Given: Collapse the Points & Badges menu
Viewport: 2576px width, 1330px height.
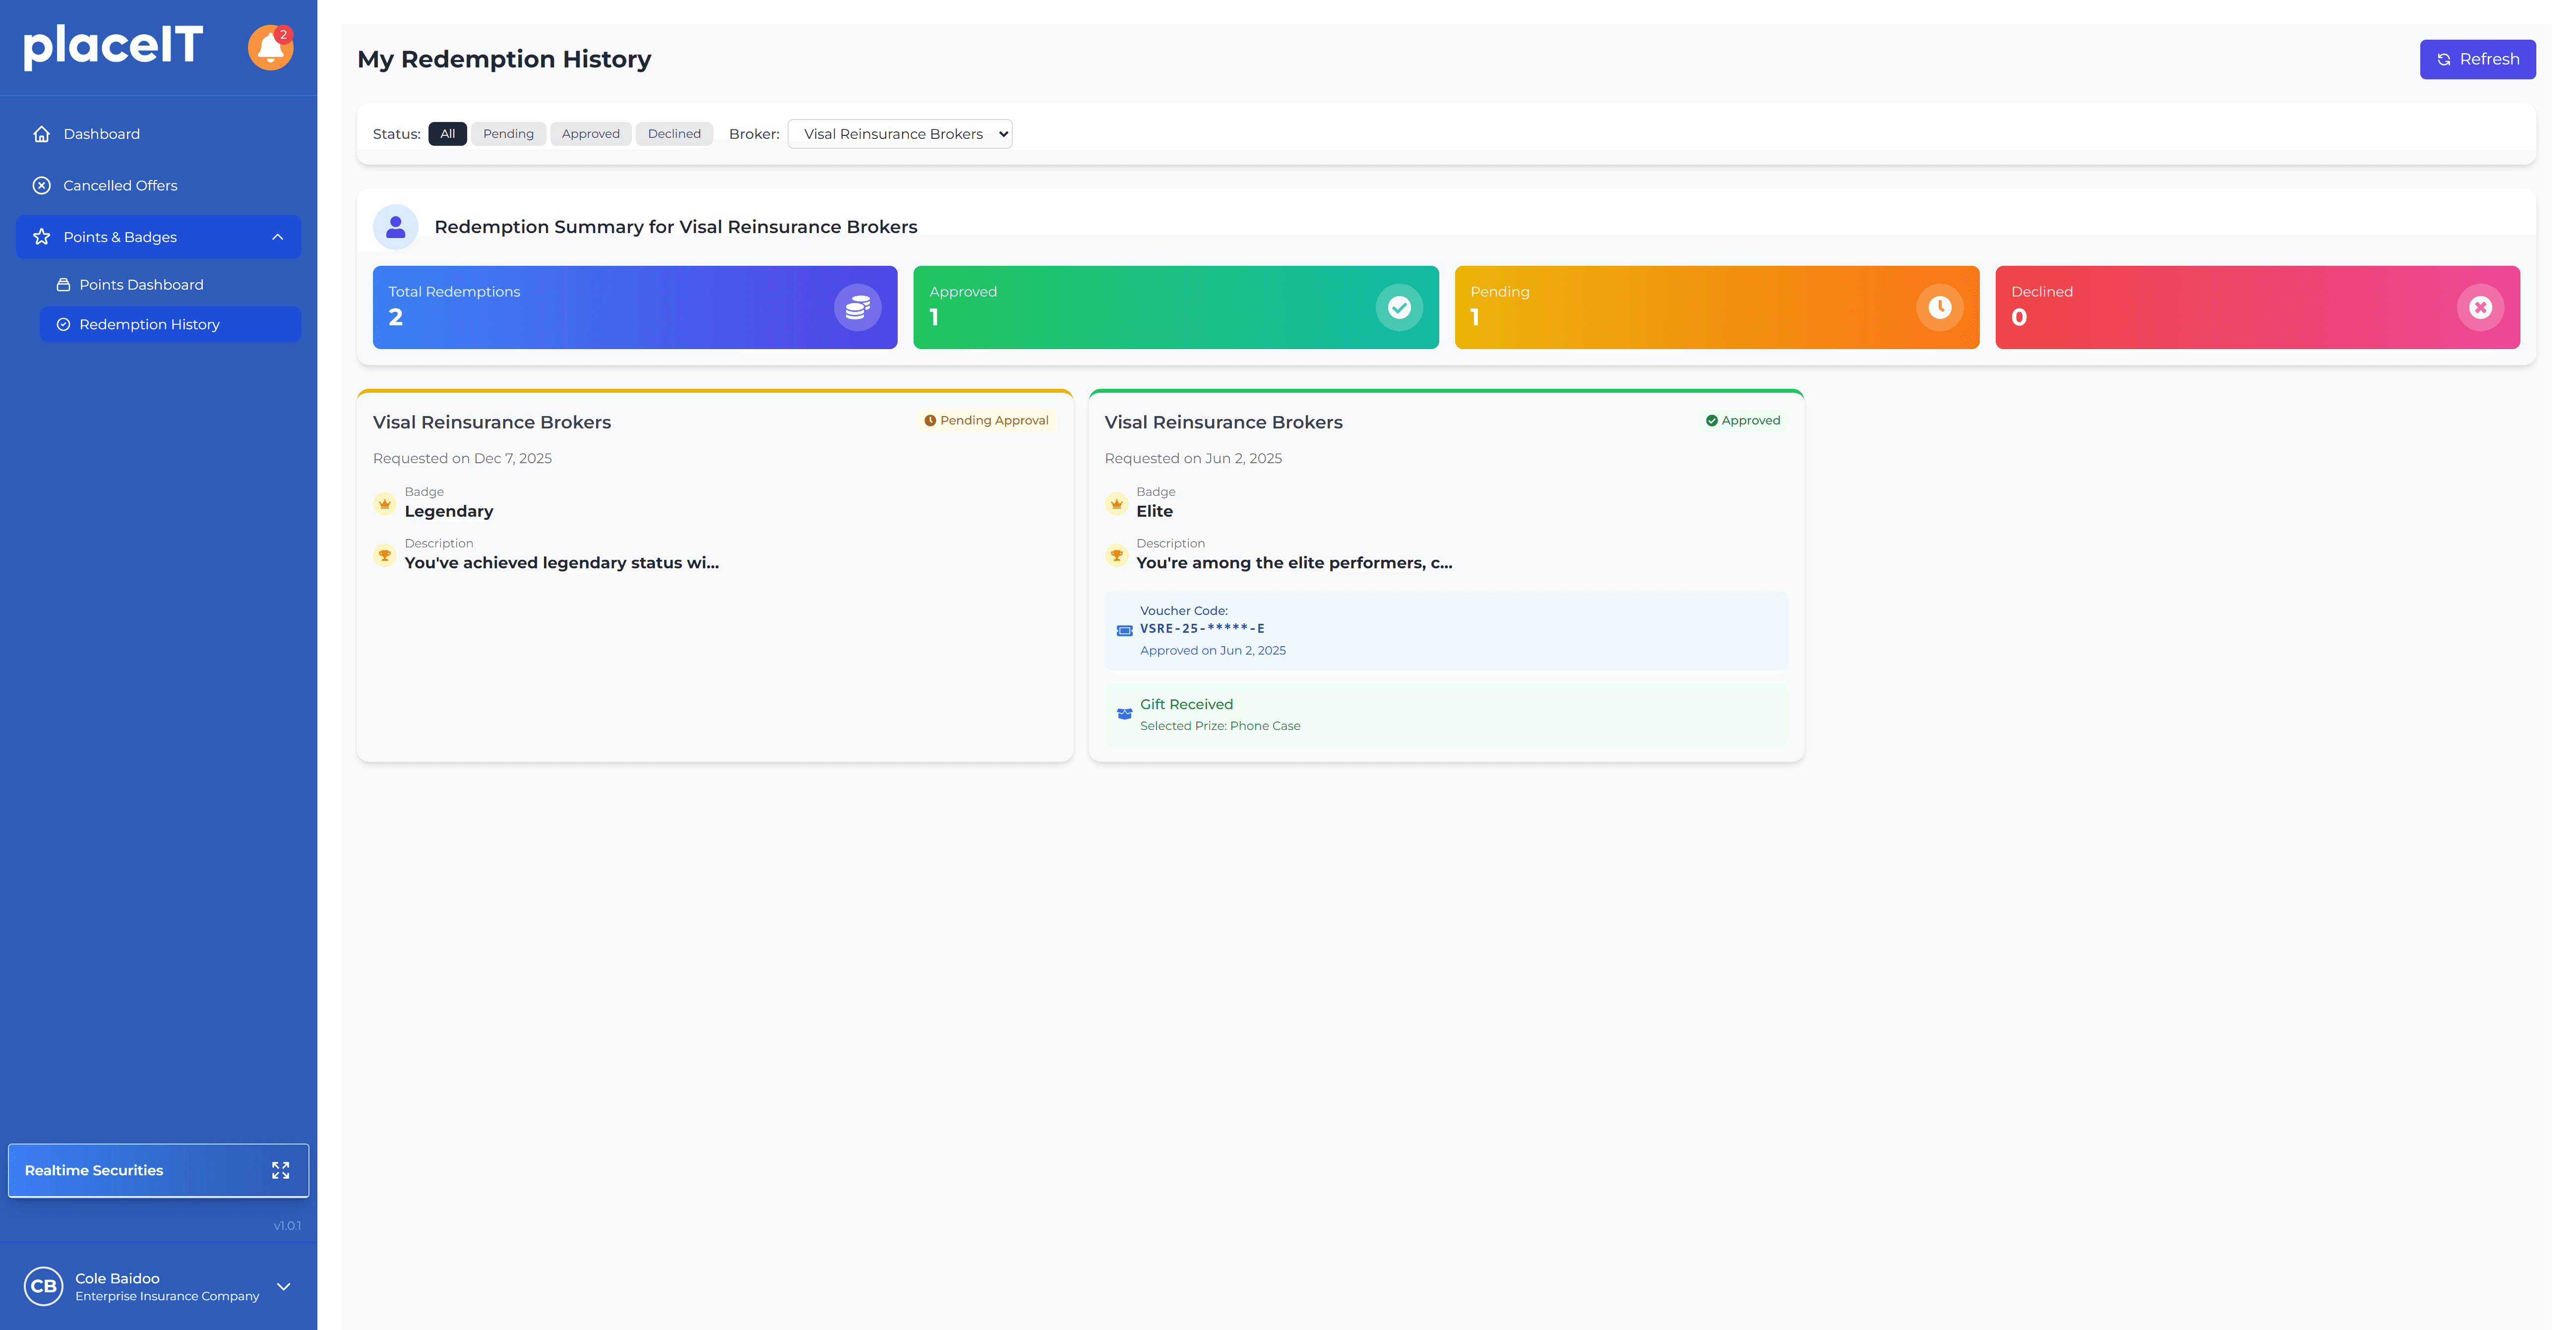Looking at the screenshot, I should click(x=278, y=237).
